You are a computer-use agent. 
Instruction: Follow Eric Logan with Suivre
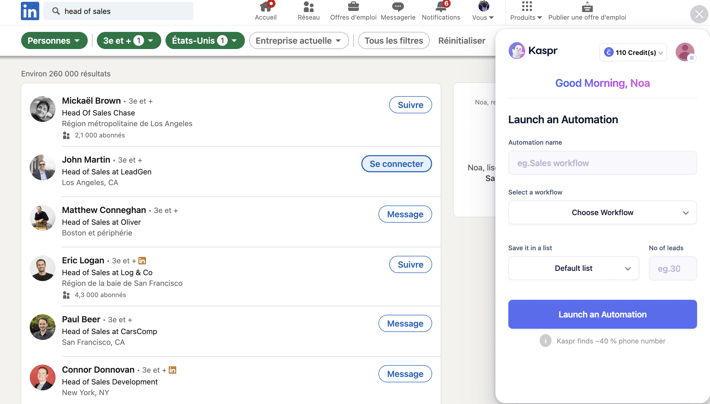(x=410, y=265)
